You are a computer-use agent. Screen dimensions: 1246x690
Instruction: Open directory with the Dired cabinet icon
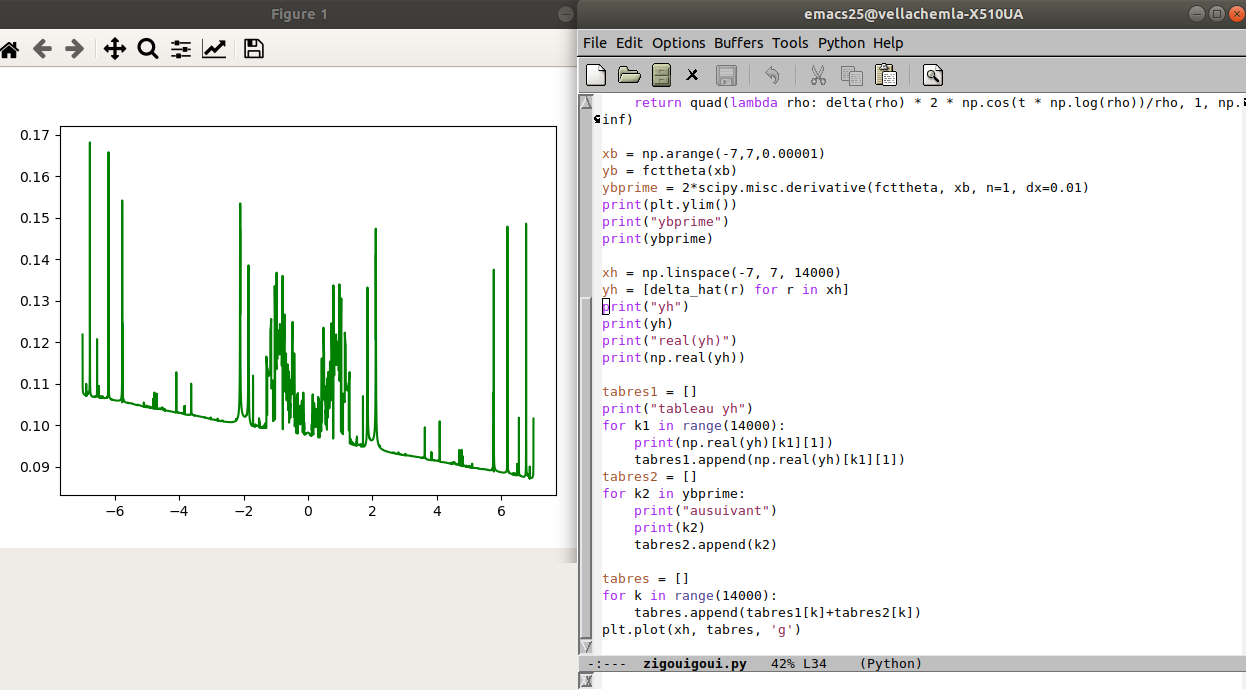(661, 75)
